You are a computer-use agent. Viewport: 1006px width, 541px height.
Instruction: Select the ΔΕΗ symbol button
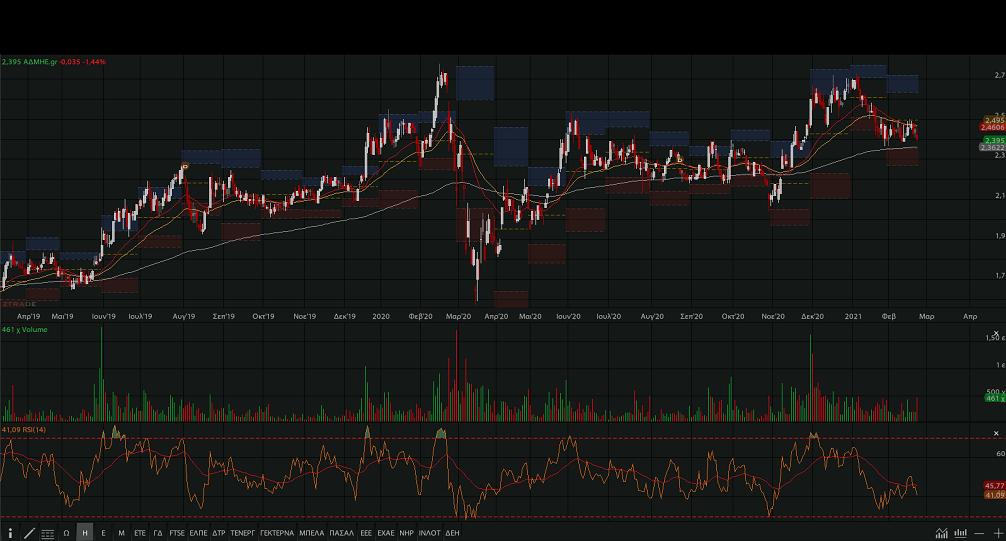click(452, 533)
